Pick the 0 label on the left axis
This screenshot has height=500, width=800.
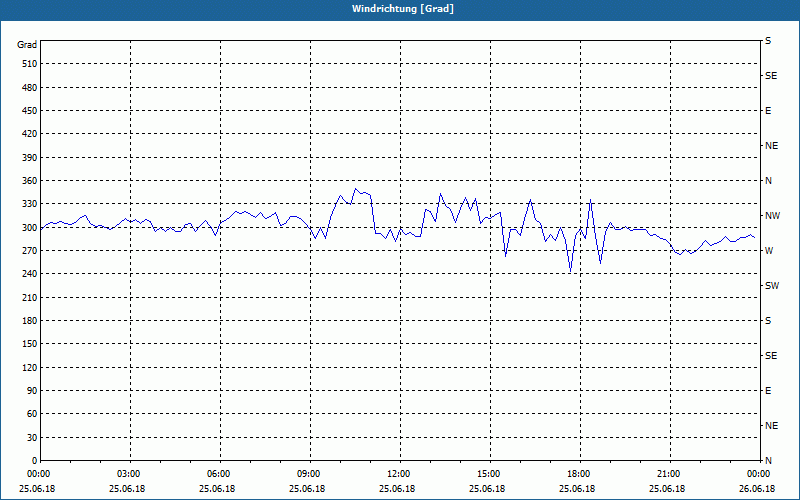[34, 461]
